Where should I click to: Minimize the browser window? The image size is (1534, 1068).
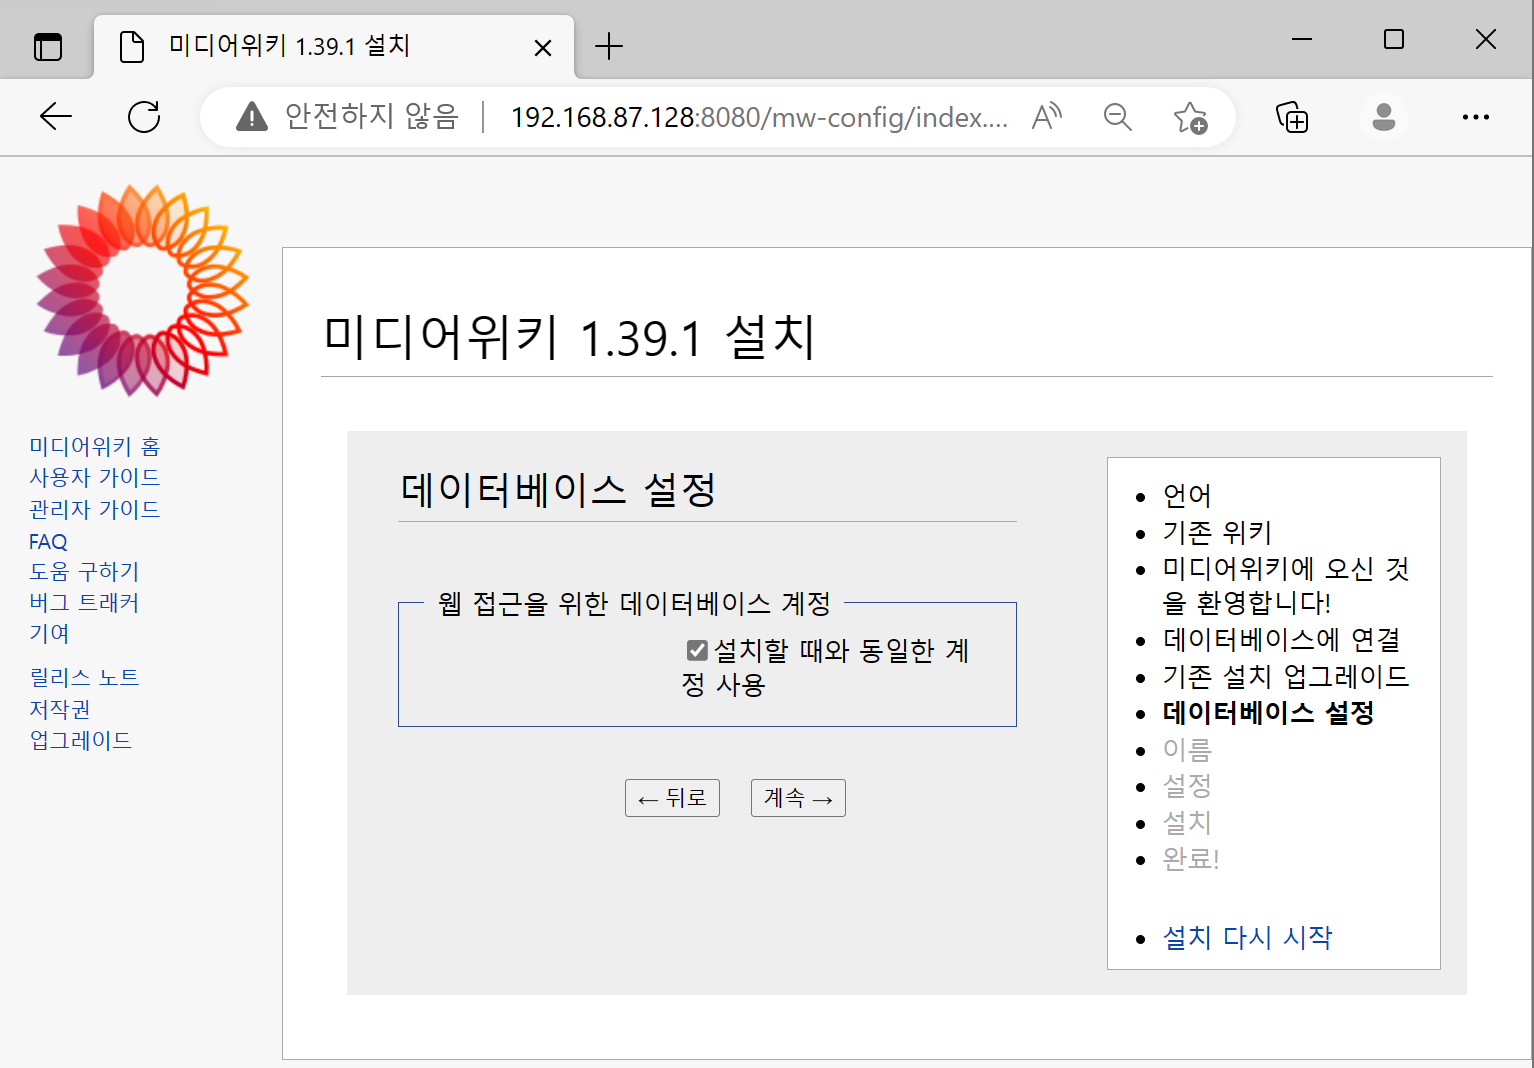1302,39
